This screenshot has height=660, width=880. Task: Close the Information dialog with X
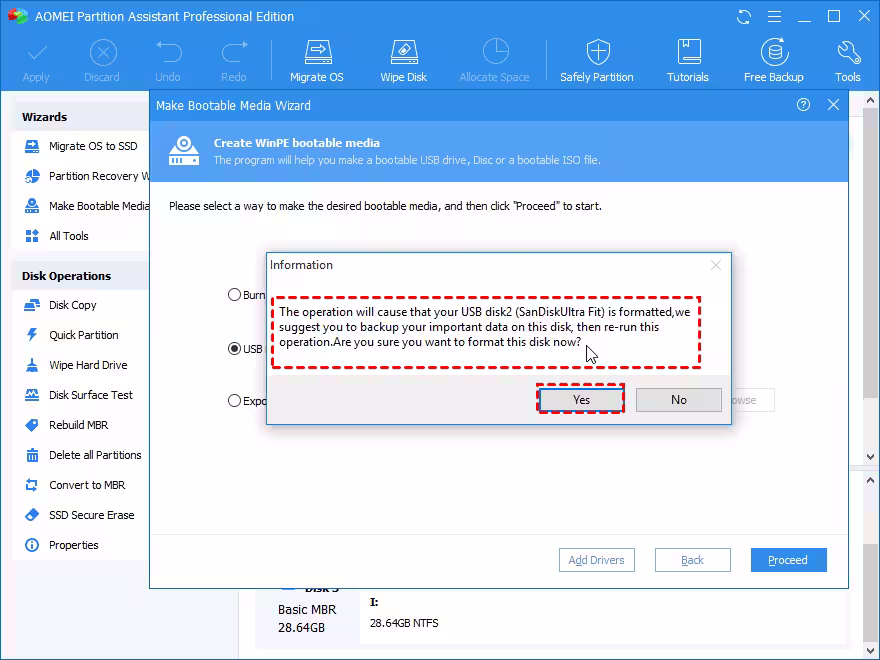(716, 265)
